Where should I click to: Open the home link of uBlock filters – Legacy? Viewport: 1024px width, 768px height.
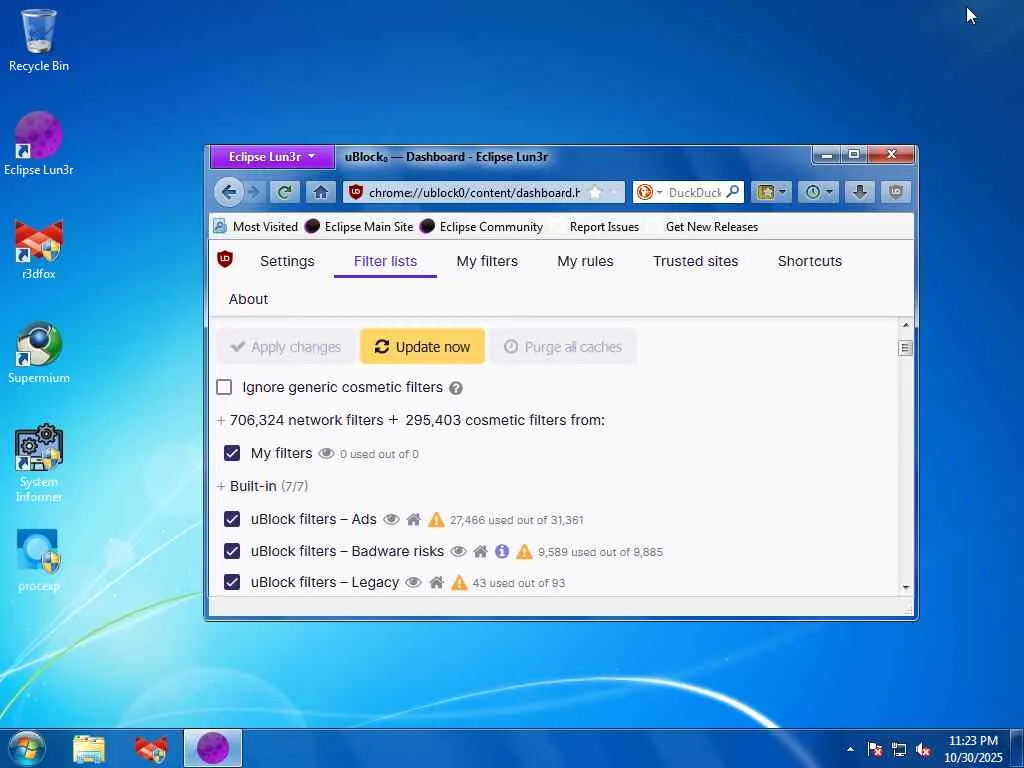[x=437, y=583]
